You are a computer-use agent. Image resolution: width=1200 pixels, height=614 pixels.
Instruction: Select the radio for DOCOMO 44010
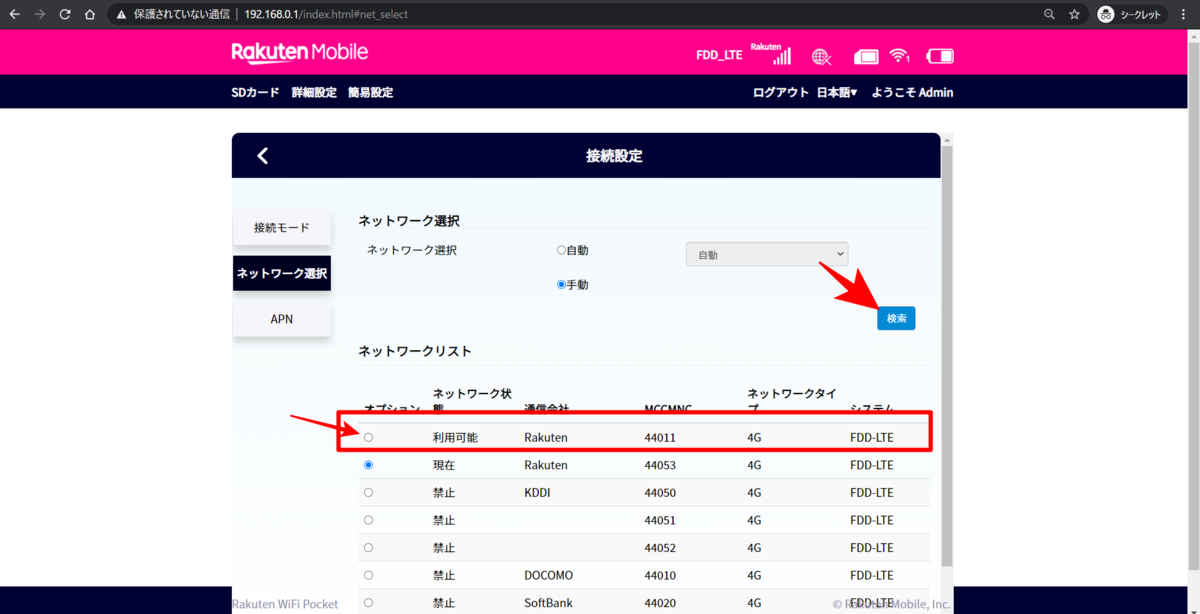[368, 575]
